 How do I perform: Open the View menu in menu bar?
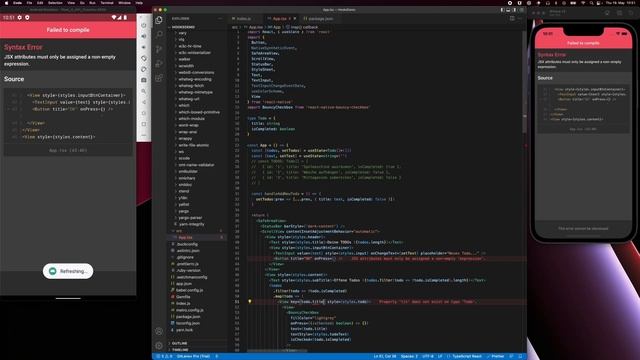71,3
